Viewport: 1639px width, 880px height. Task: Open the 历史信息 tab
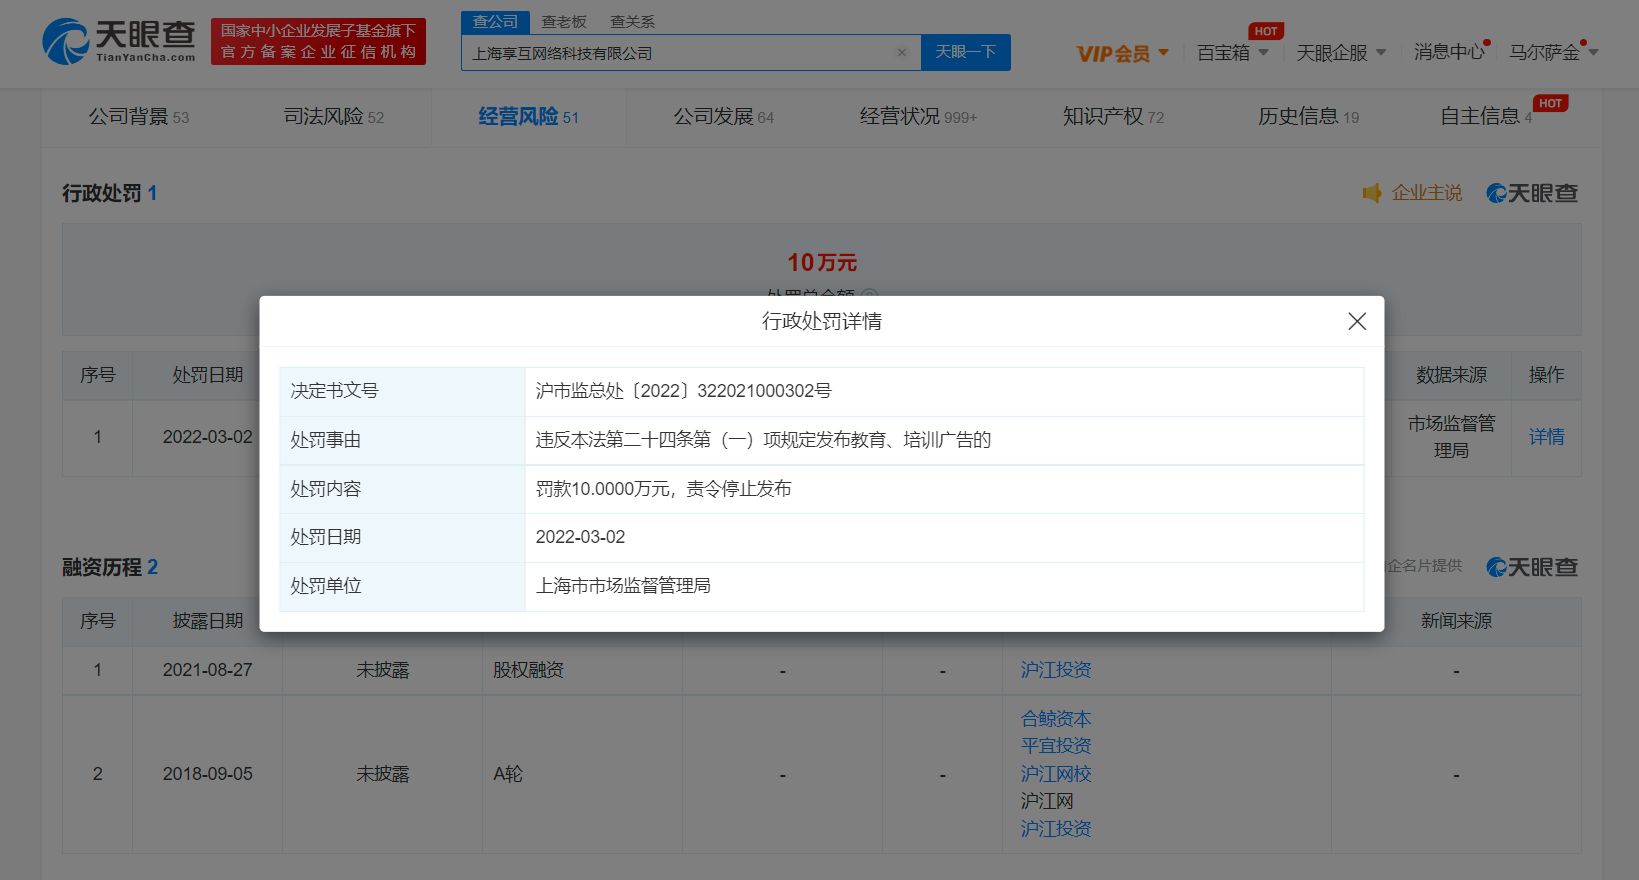pyautogui.click(x=1308, y=117)
